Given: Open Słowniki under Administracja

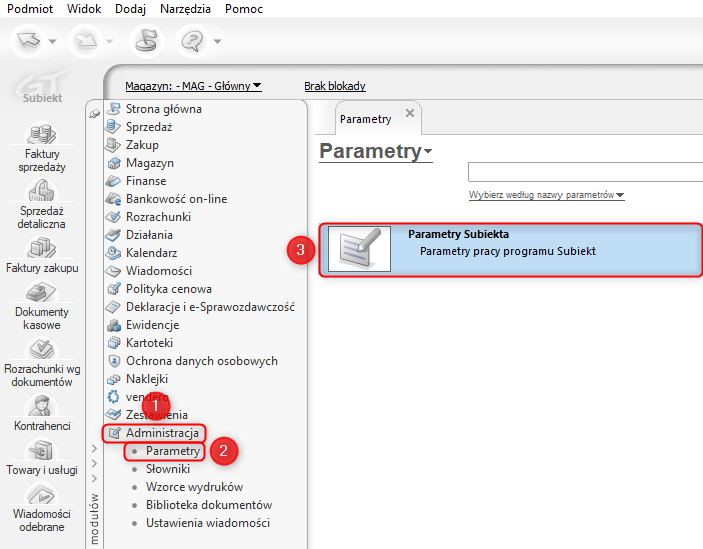Looking at the screenshot, I should (x=168, y=469).
